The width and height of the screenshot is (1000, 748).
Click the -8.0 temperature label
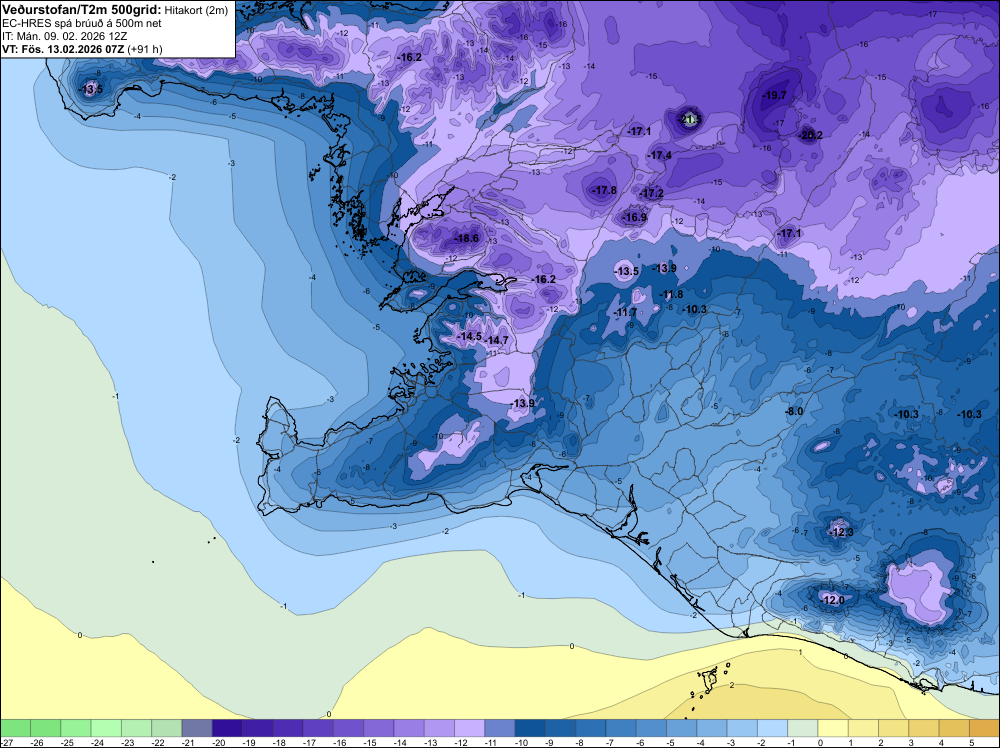tap(794, 412)
